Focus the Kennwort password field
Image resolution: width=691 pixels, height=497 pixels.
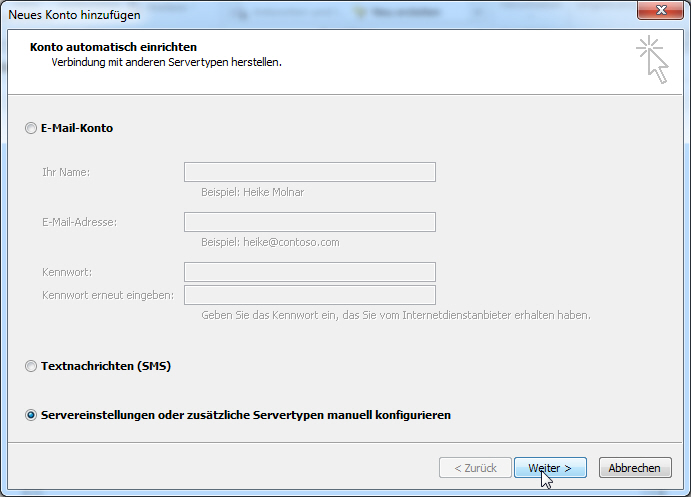(310, 272)
